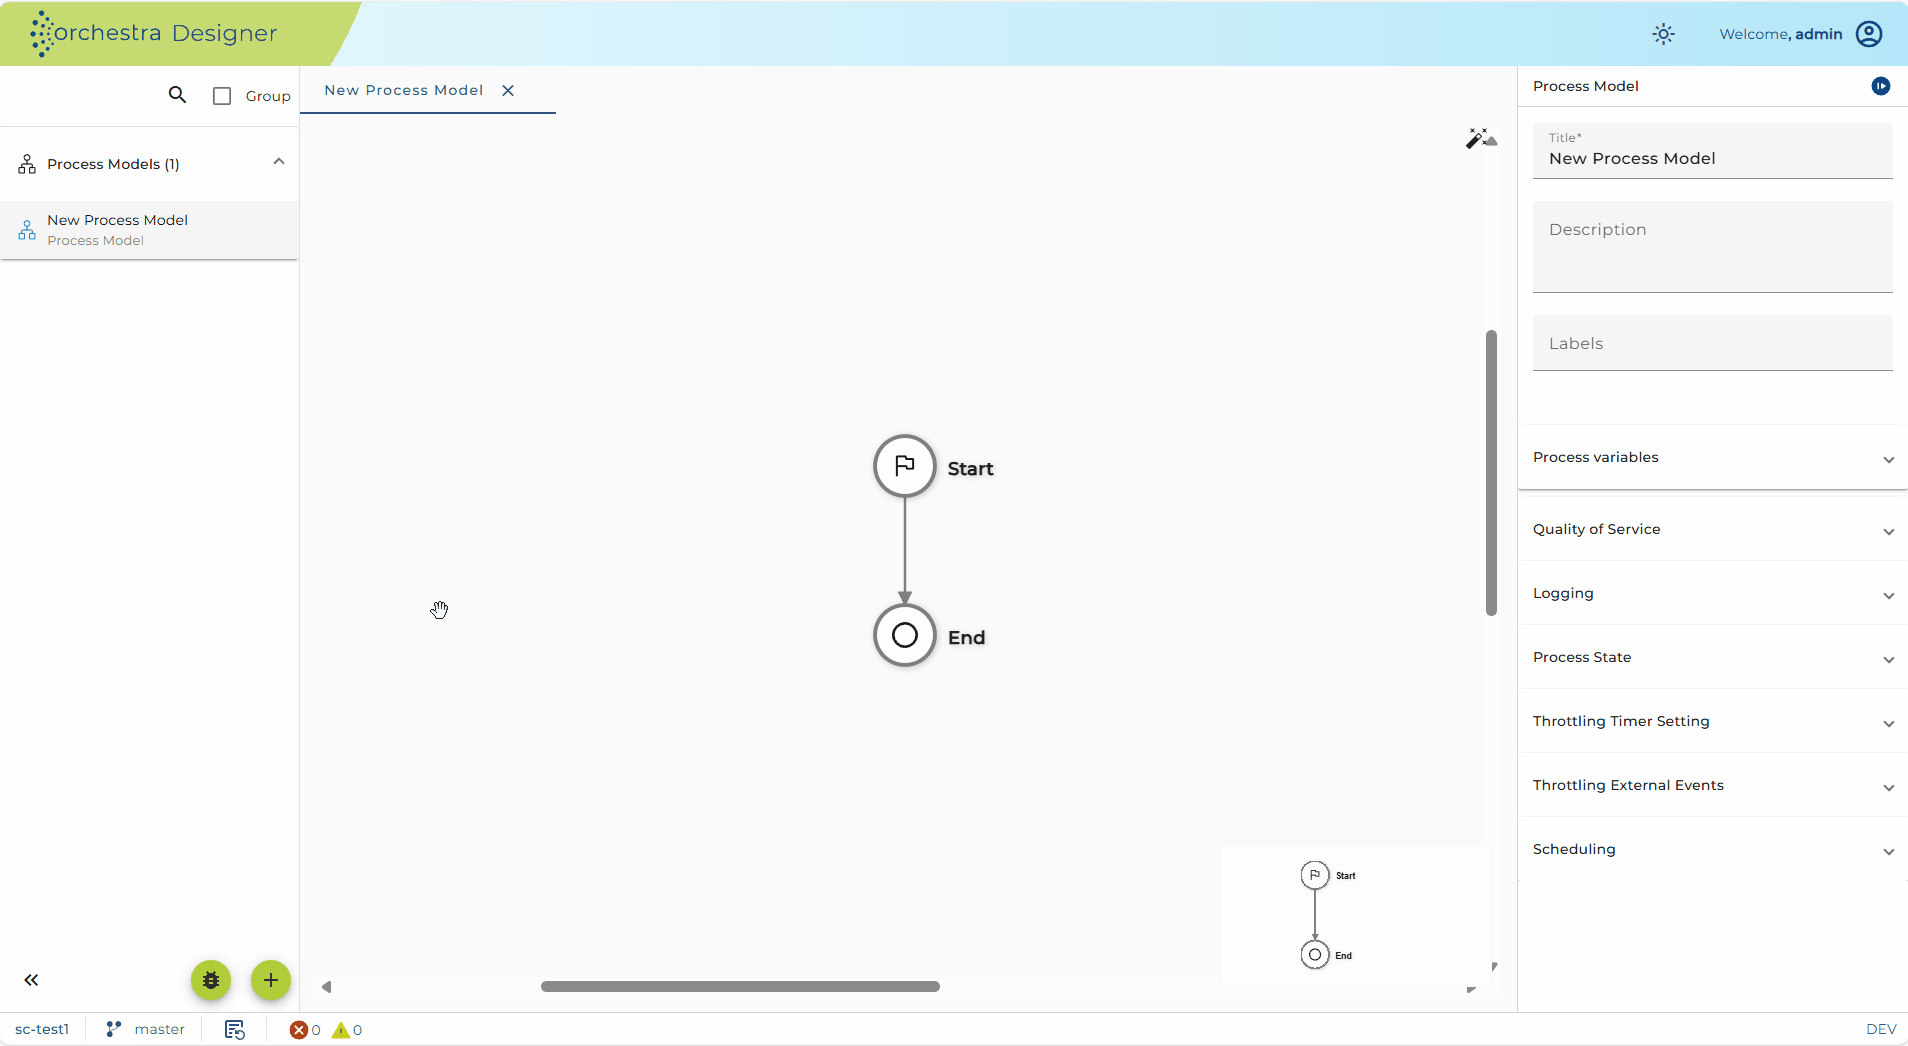This screenshot has height=1046, width=1908.
Task: Switch to the New Process Model tab
Action: click(x=404, y=90)
